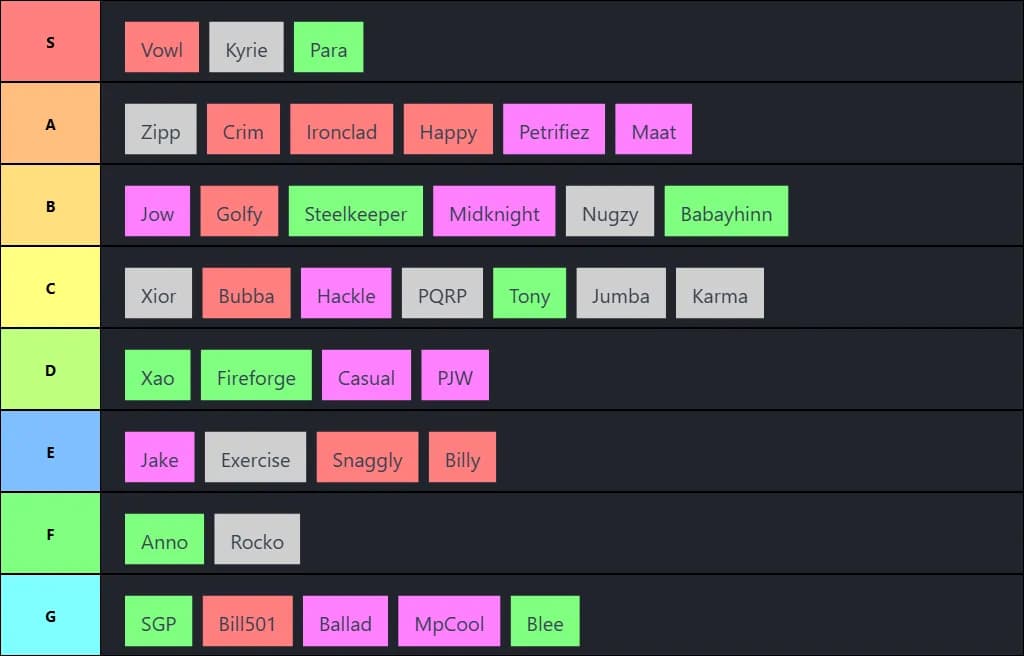Click the PQRP tile in C tier
The height and width of the screenshot is (656, 1024).
[x=442, y=294]
